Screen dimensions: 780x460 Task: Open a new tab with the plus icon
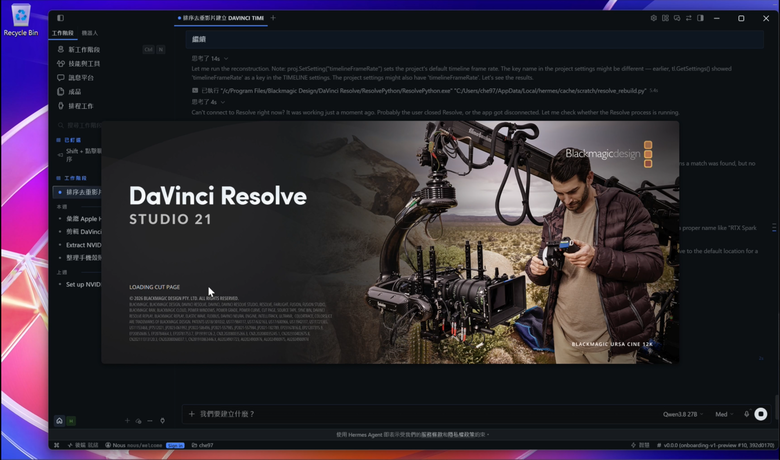pyautogui.click(x=273, y=18)
